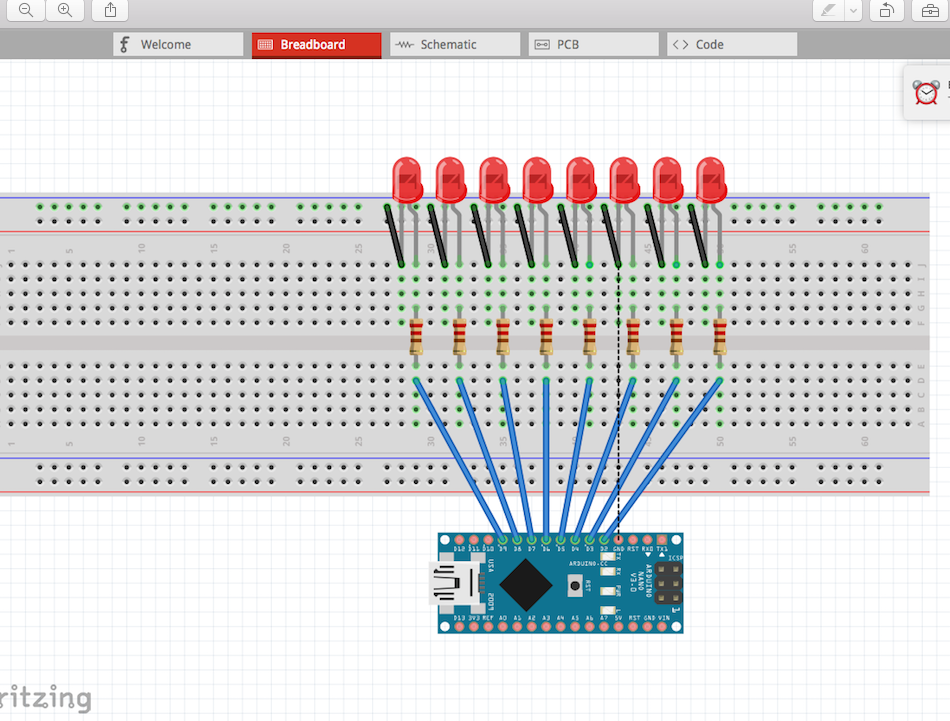Select the leftmost red LED
Viewport: 950px width, 721px height.
407,179
